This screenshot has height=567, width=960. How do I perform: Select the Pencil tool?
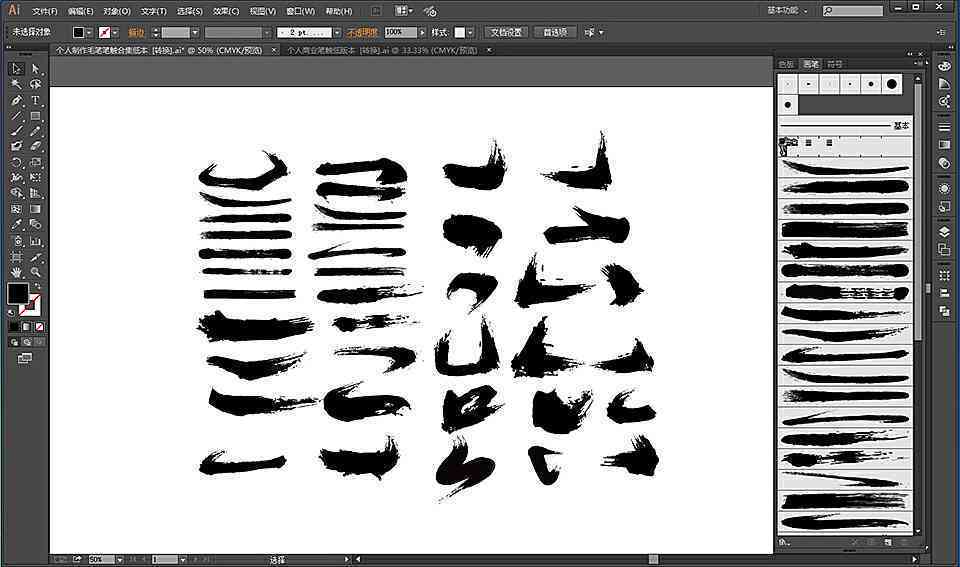coord(36,130)
